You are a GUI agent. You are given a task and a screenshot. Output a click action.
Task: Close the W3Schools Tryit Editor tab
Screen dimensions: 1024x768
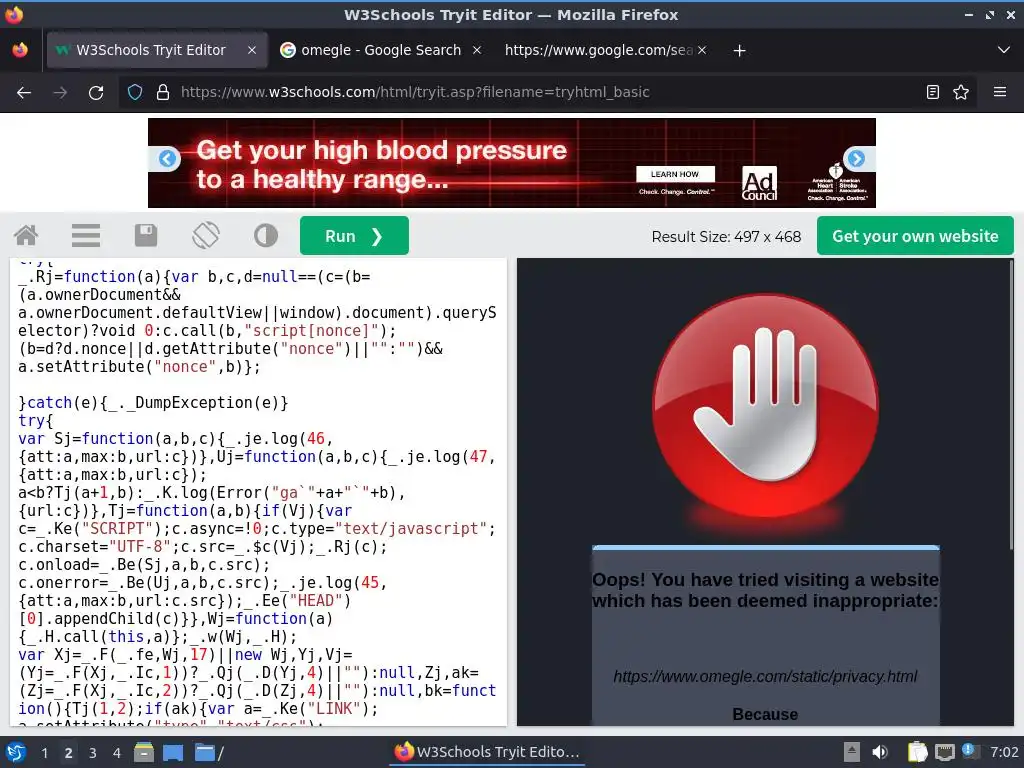coord(251,50)
